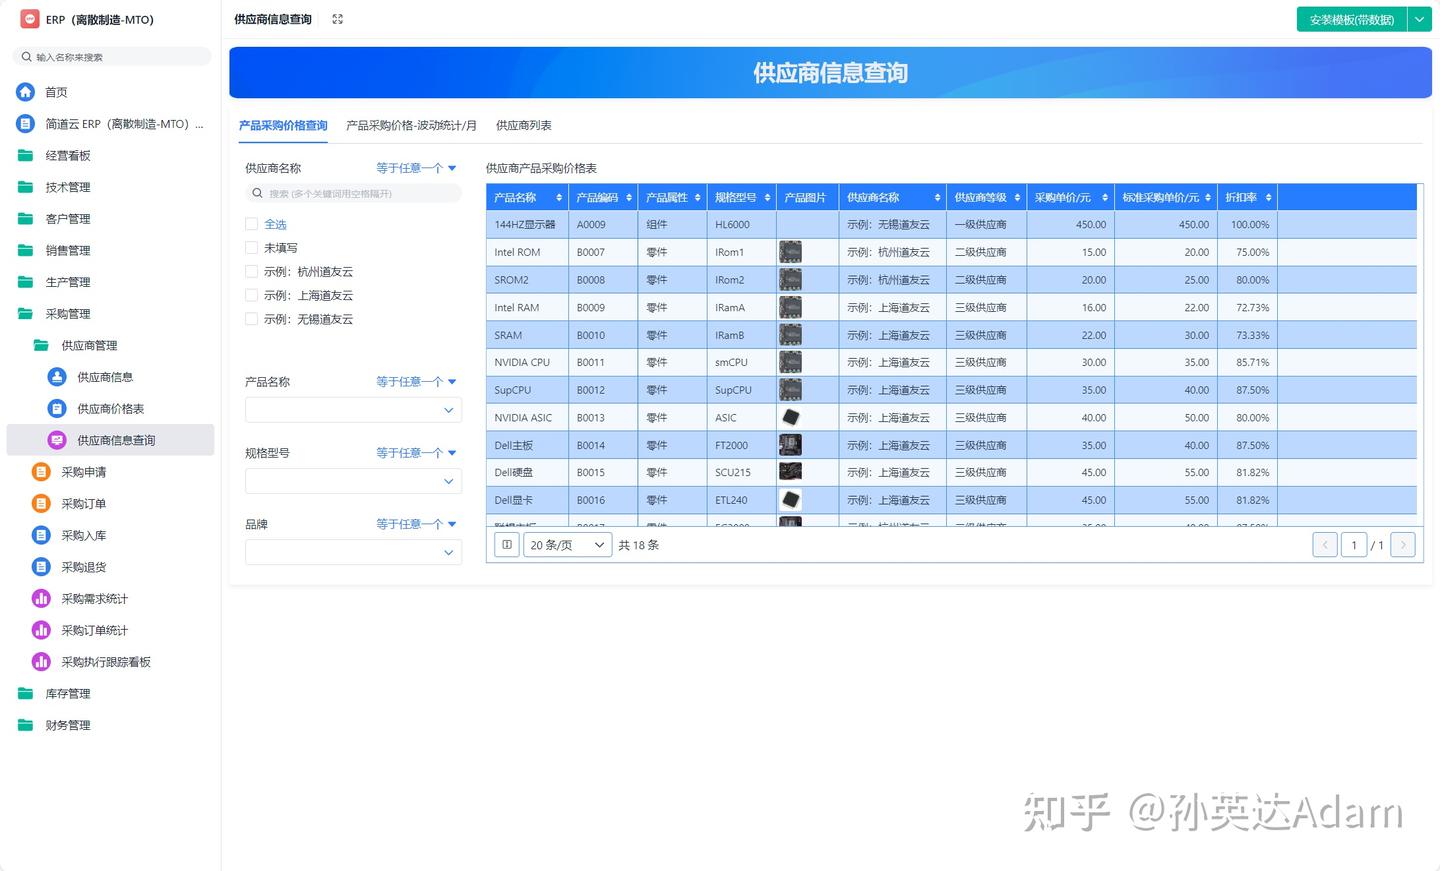Open the 20 条/页 page size dropdown
This screenshot has width=1440, height=871.
pos(567,545)
